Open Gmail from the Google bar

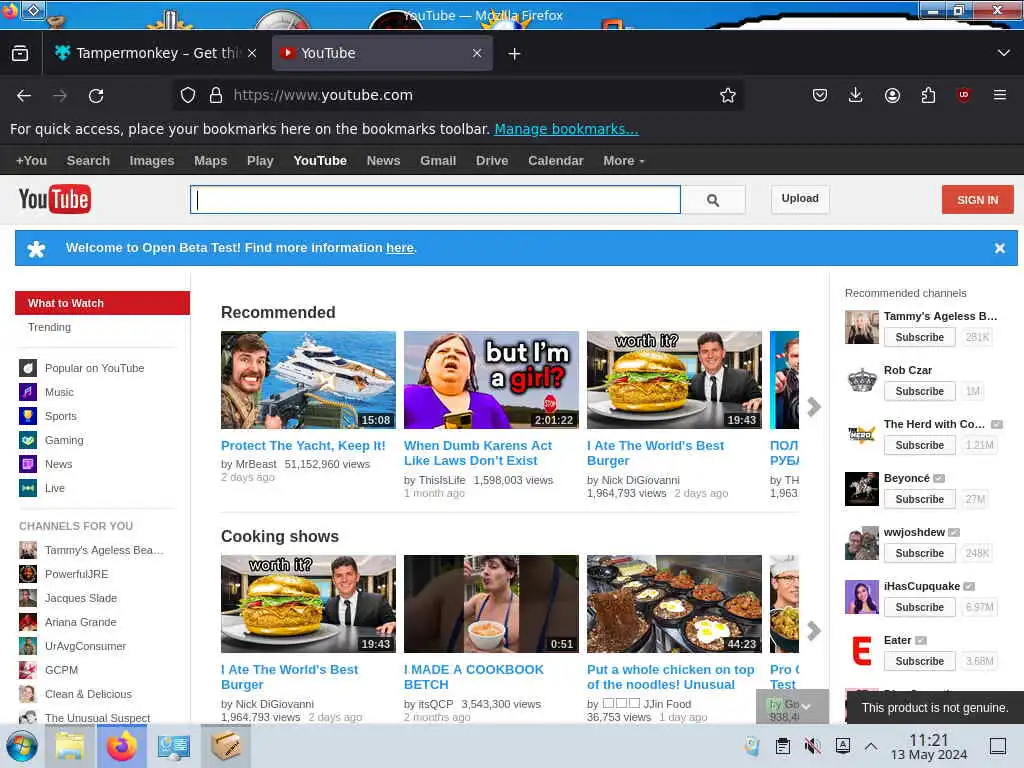[x=438, y=161]
